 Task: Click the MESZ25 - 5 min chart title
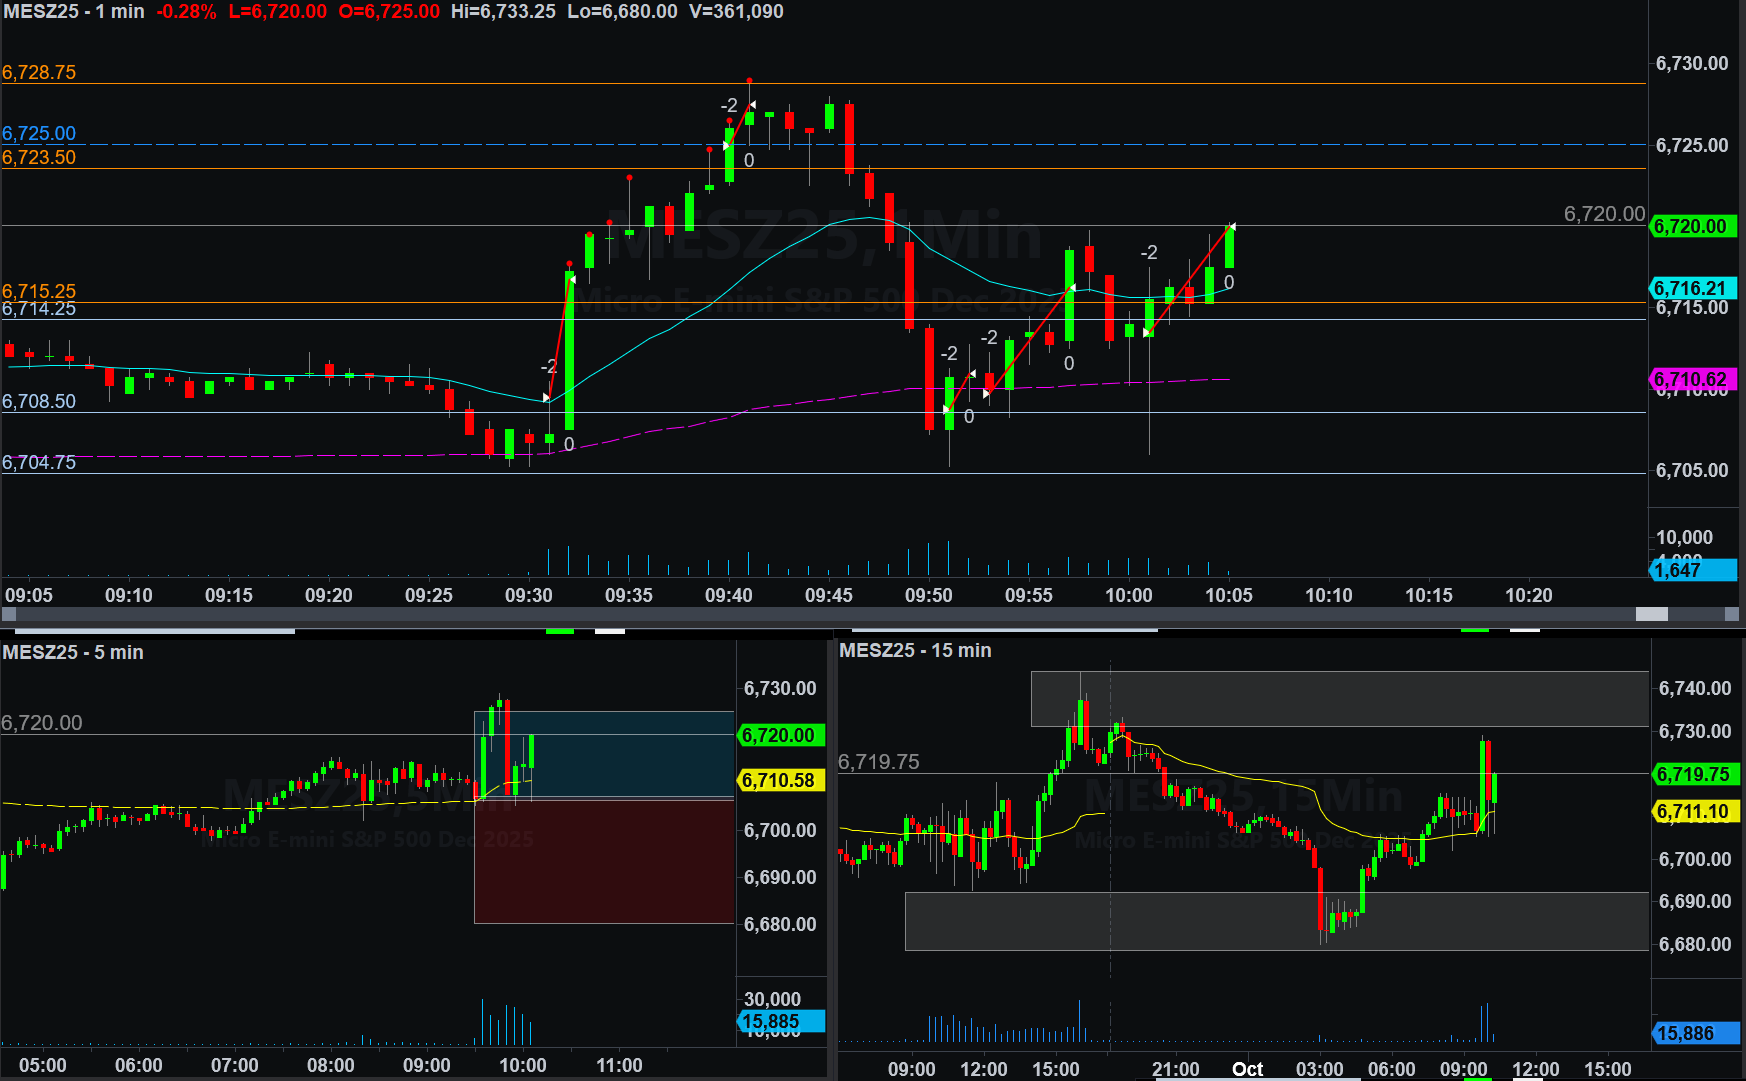(x=73, y=652)
